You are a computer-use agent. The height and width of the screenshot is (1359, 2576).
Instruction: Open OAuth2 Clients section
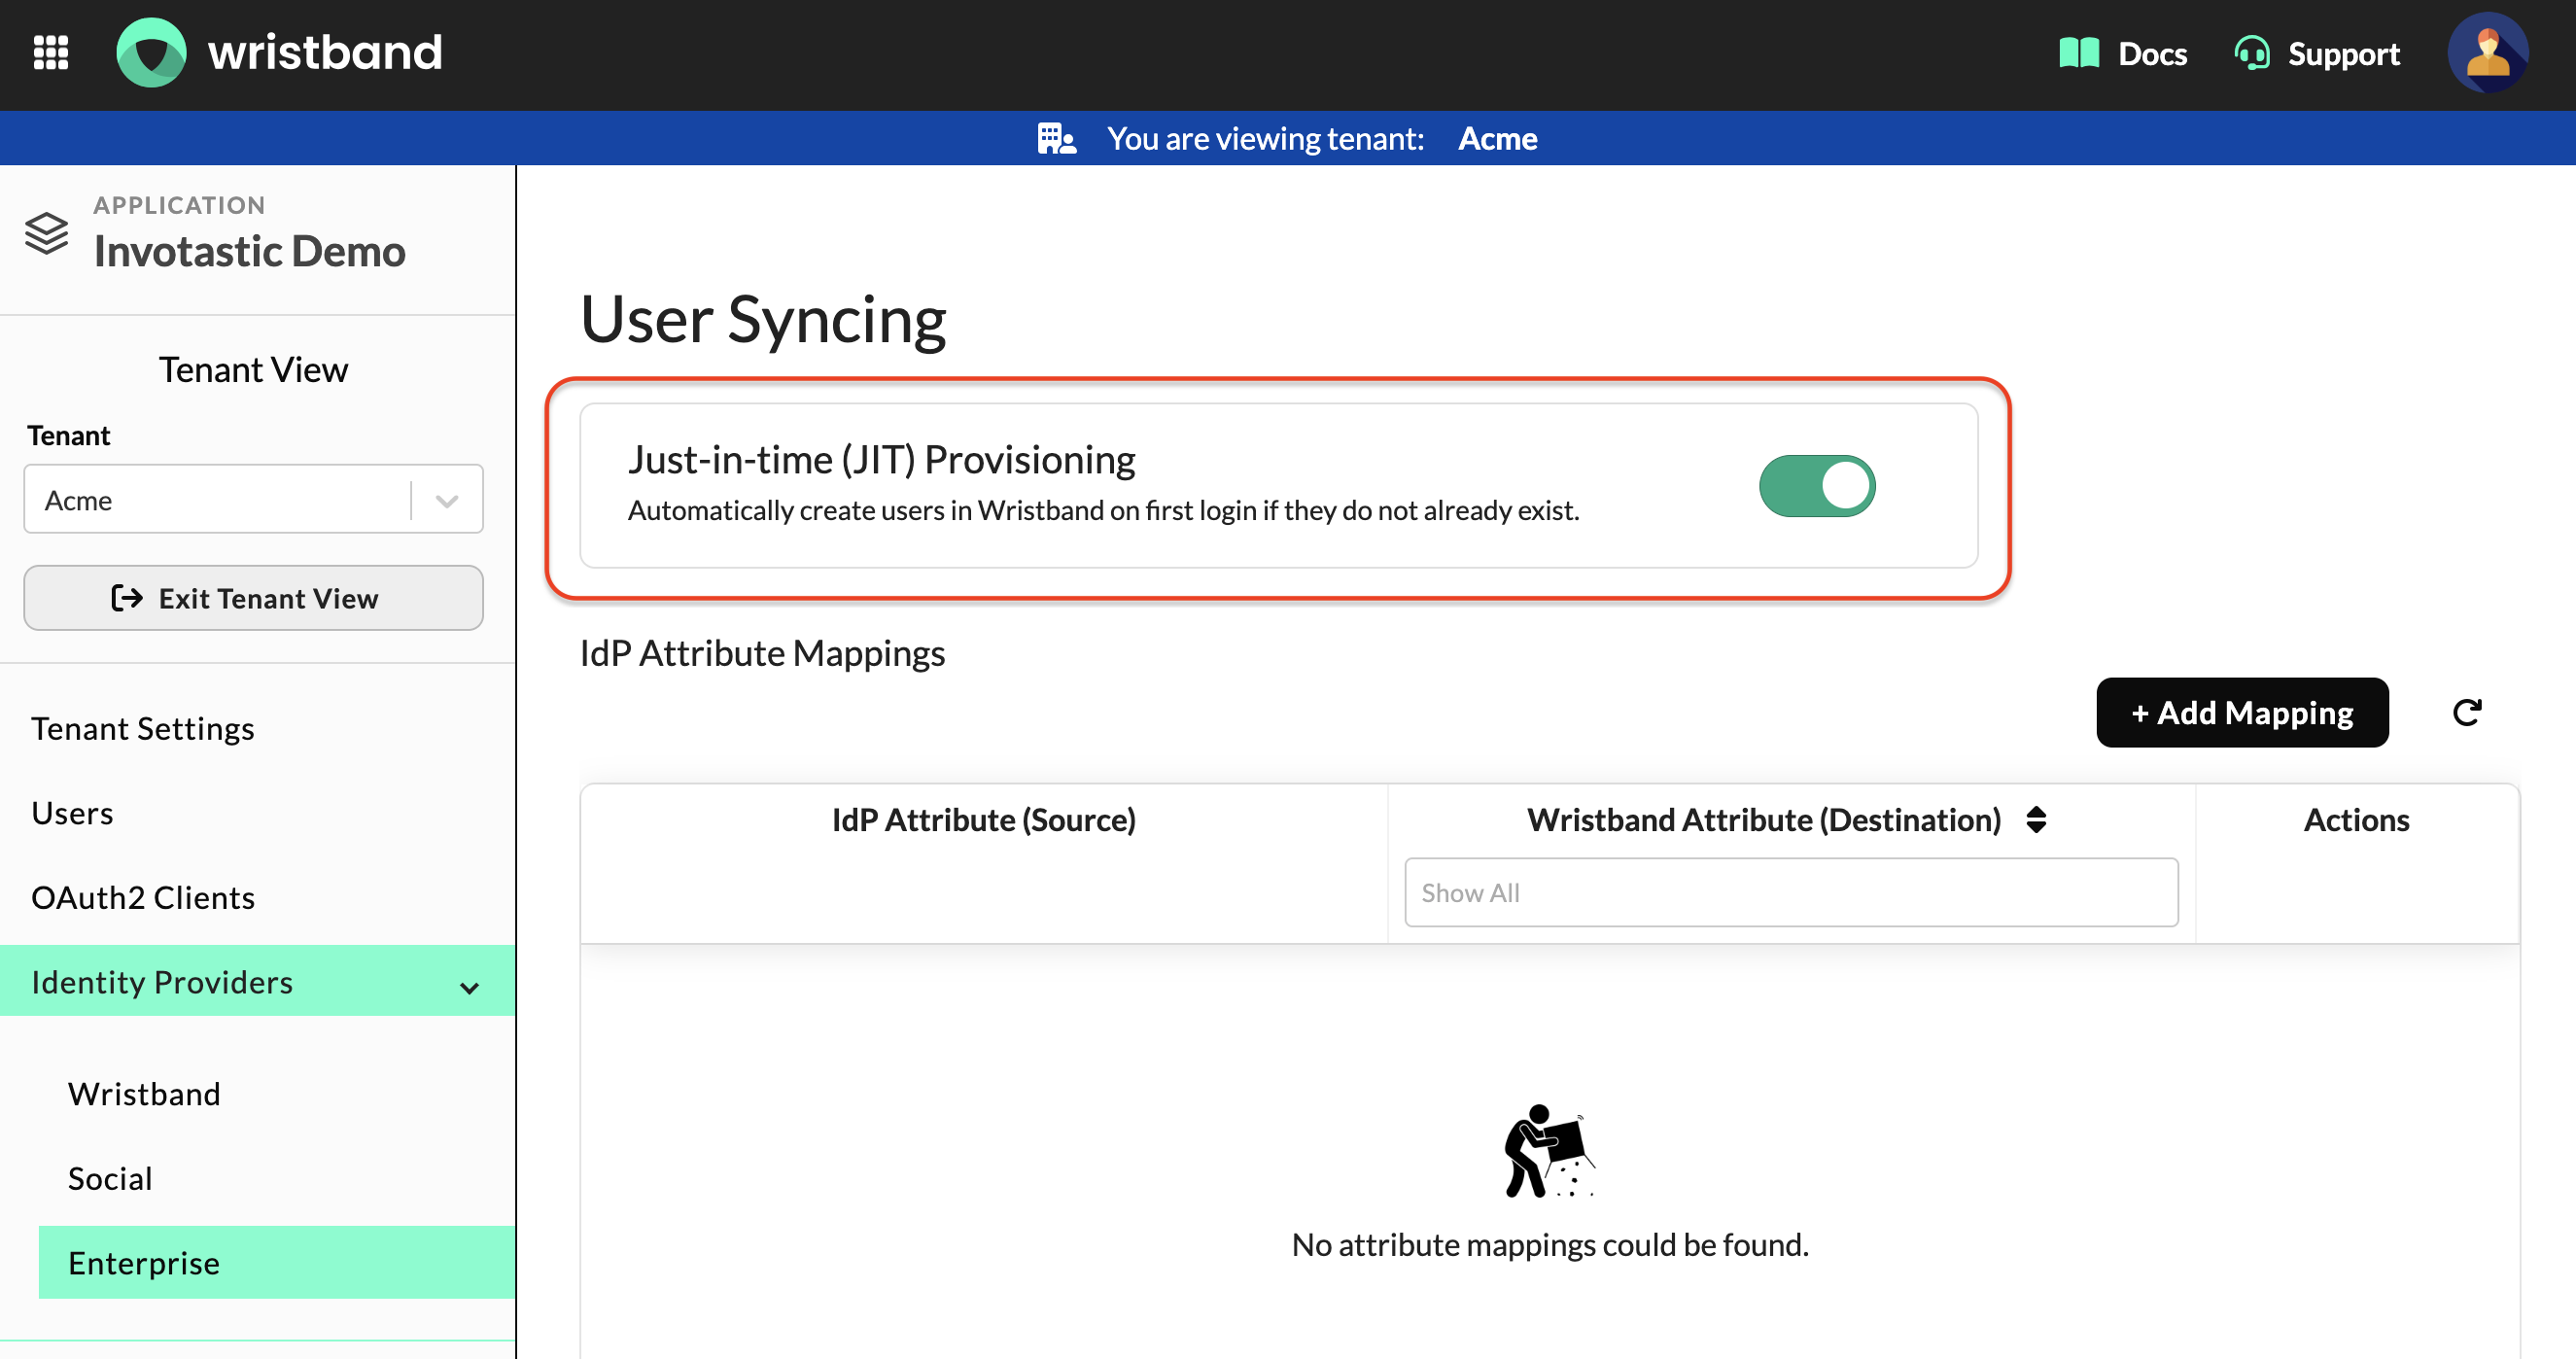point(143,897)
